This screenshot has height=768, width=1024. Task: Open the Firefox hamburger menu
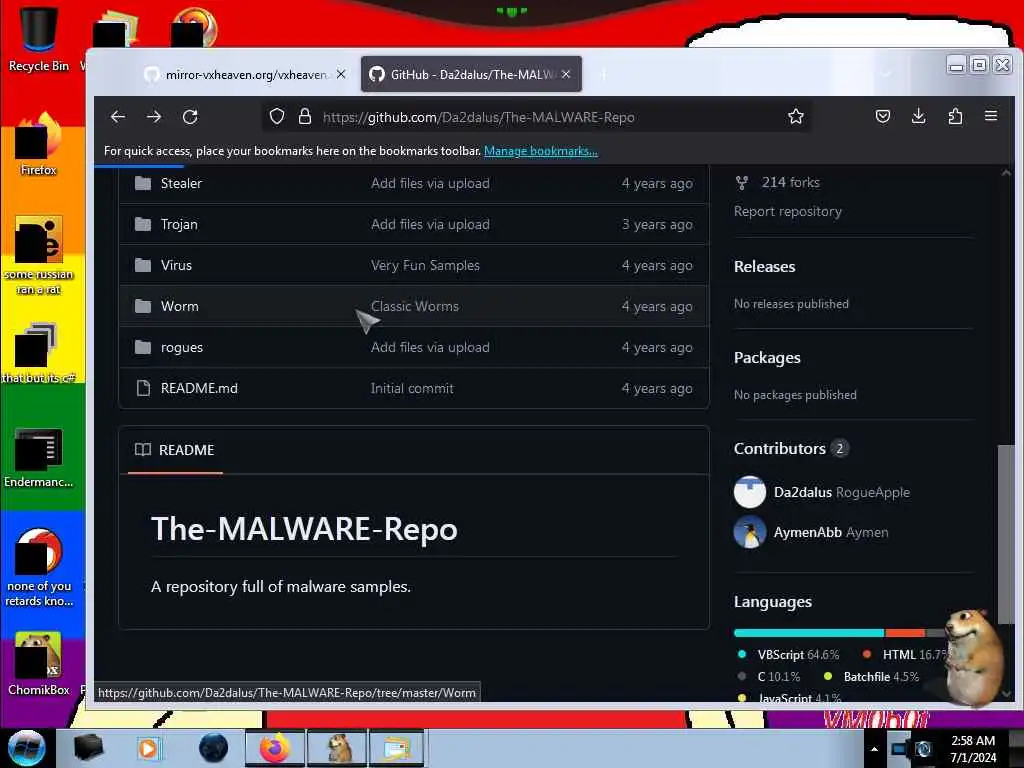pyautogui.click(x=991, y=116)
